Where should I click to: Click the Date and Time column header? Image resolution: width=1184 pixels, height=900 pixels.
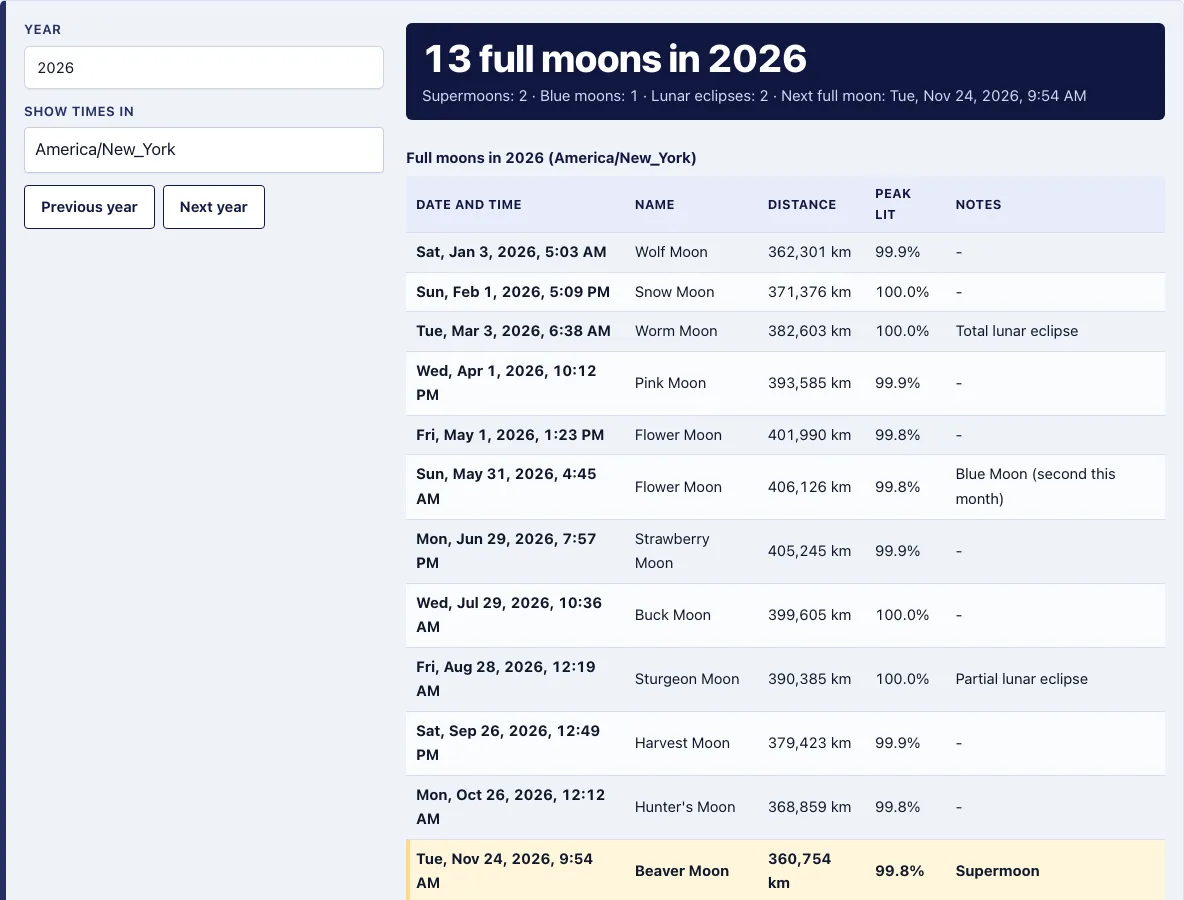click(469, 205)
